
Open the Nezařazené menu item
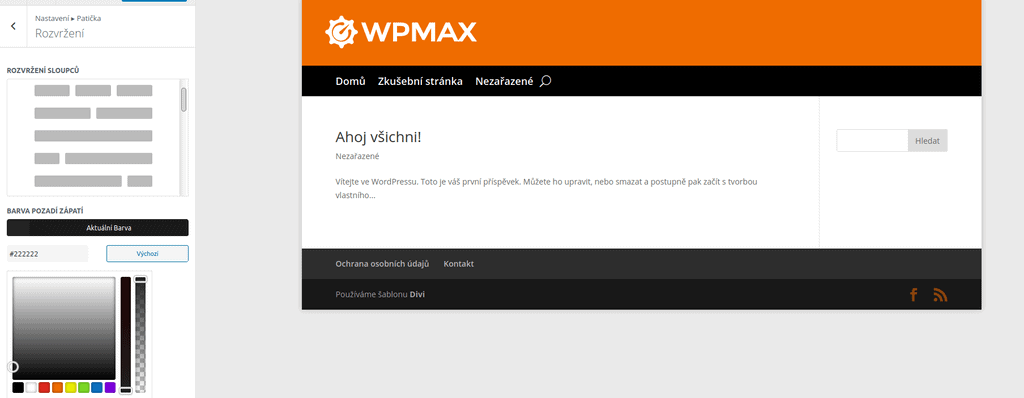point(504,81)
